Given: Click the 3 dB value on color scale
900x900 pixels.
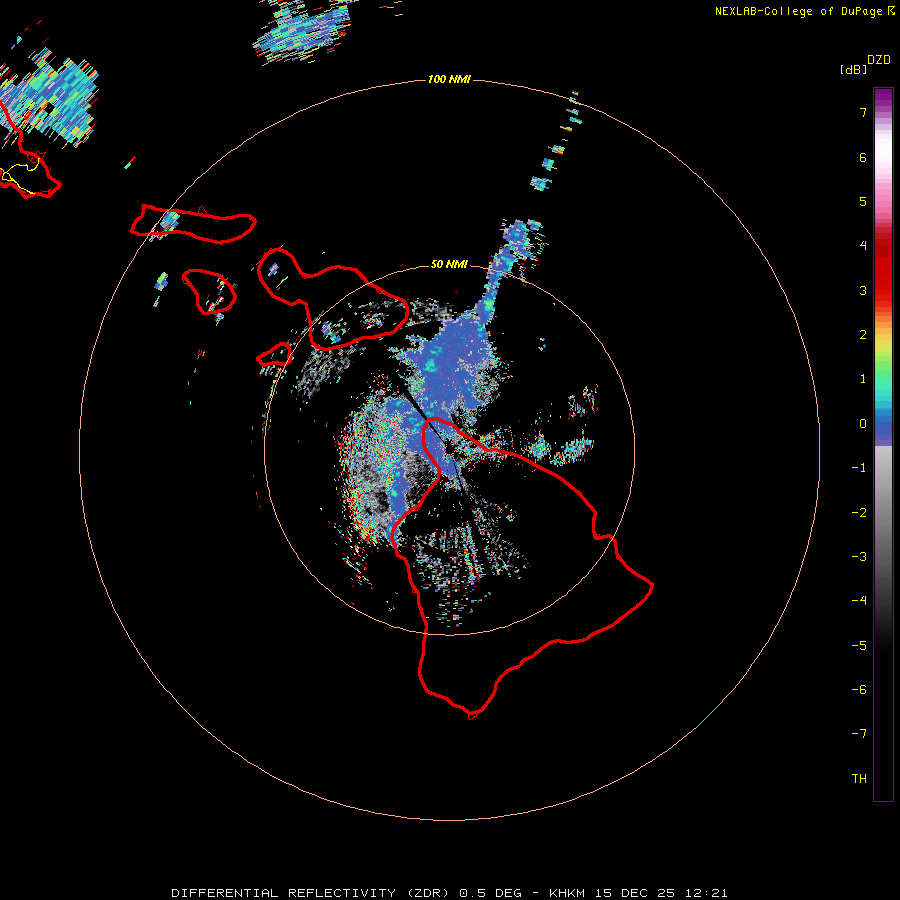Looking at the screenshot, I should [863, 290].
